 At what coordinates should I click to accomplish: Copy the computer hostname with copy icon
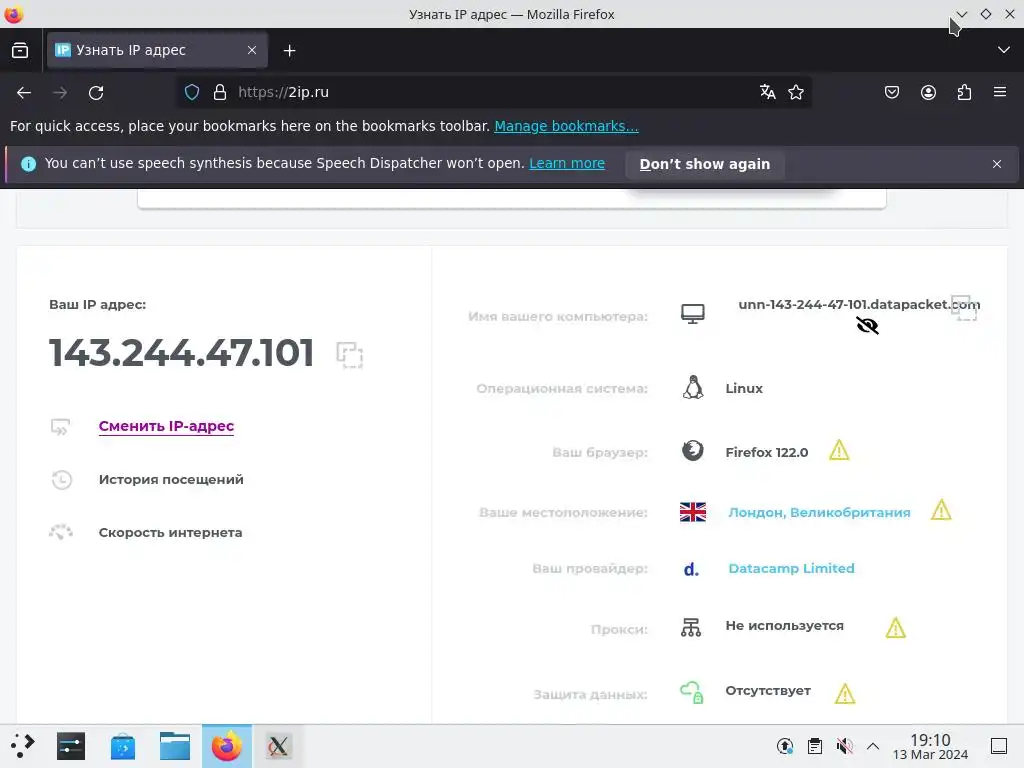click(x=964, y=308)
